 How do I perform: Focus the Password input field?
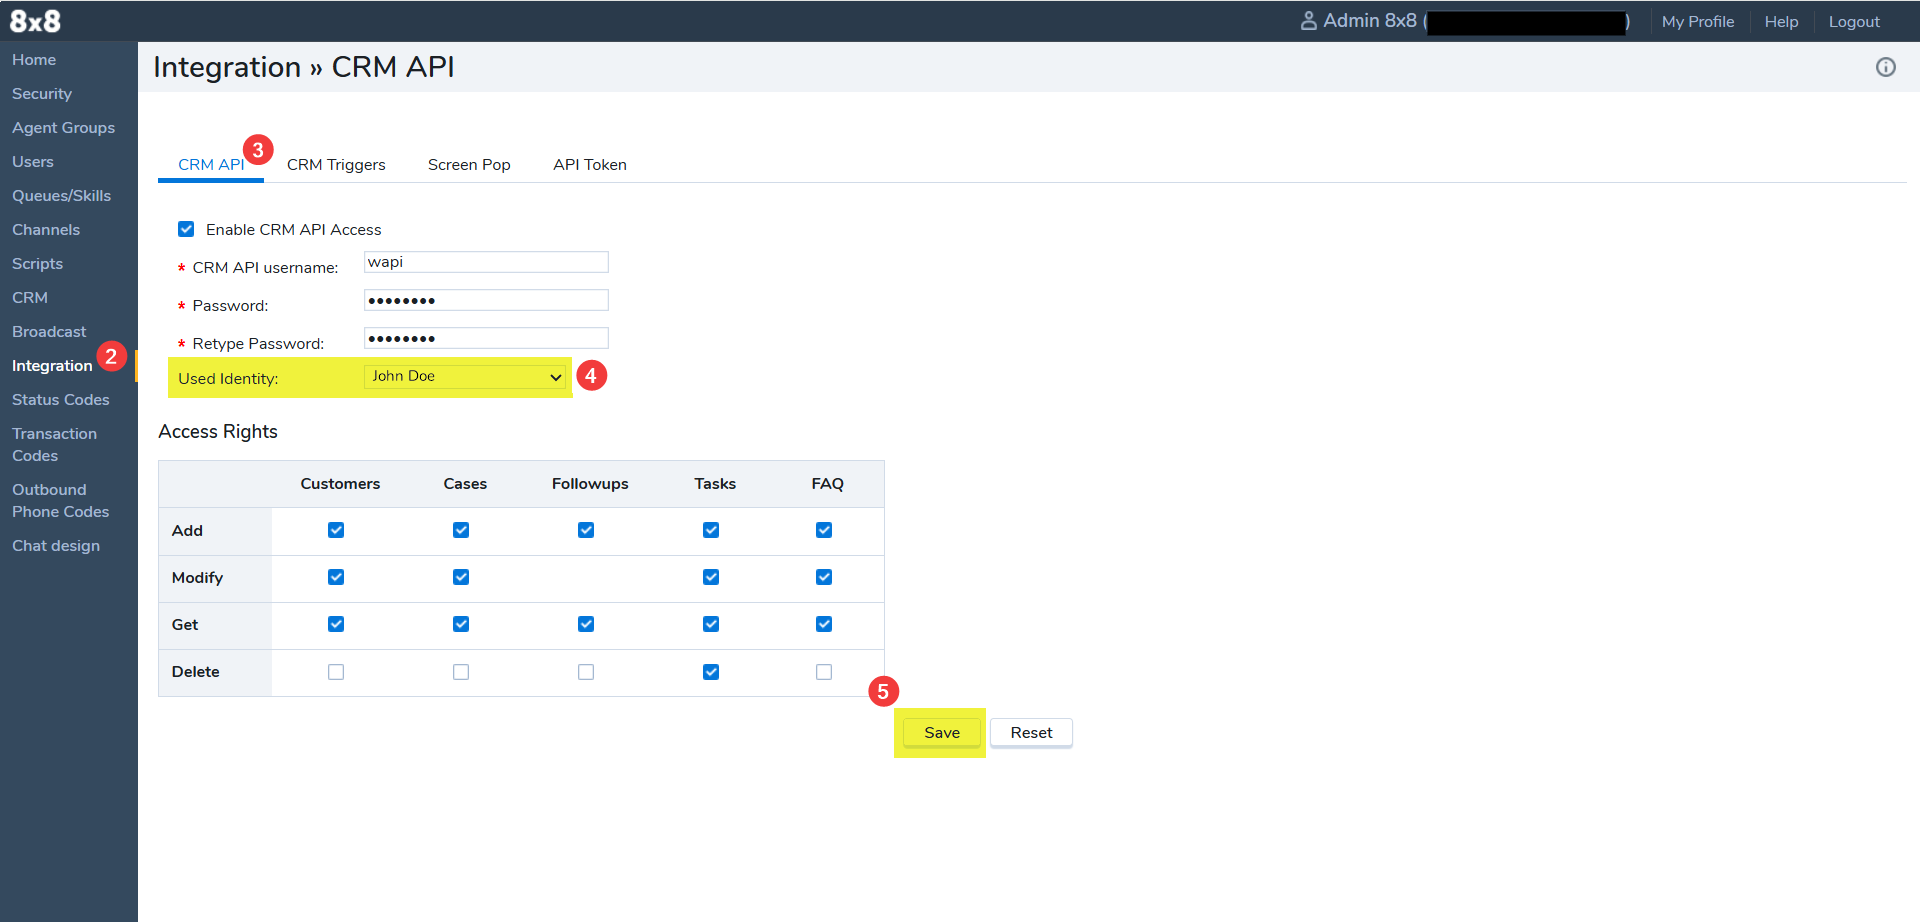[486, 300]
